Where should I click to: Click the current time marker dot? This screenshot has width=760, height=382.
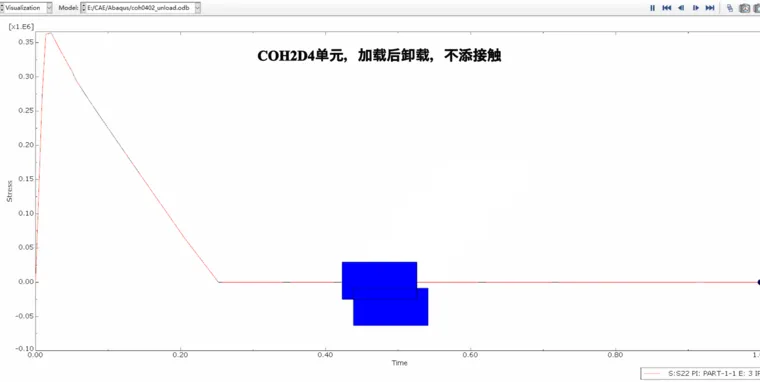758,282
